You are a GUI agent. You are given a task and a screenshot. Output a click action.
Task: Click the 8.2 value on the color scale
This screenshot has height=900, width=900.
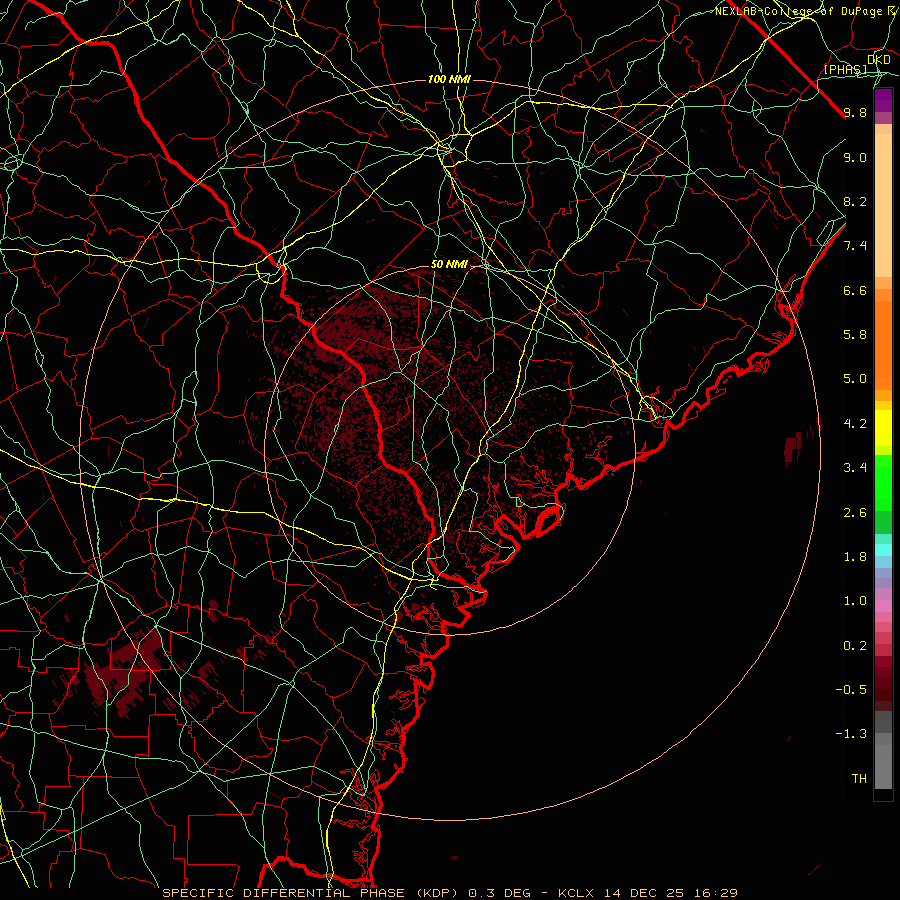[x=855, y=201]
